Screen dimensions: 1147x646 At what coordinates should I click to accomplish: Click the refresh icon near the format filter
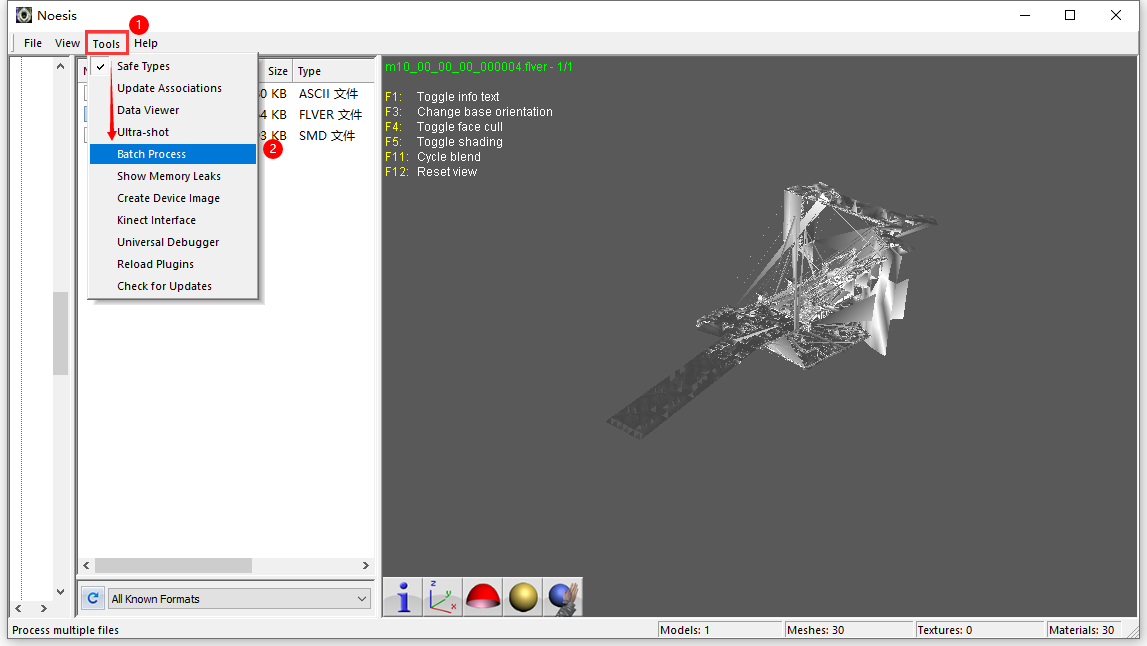point(92,597)
